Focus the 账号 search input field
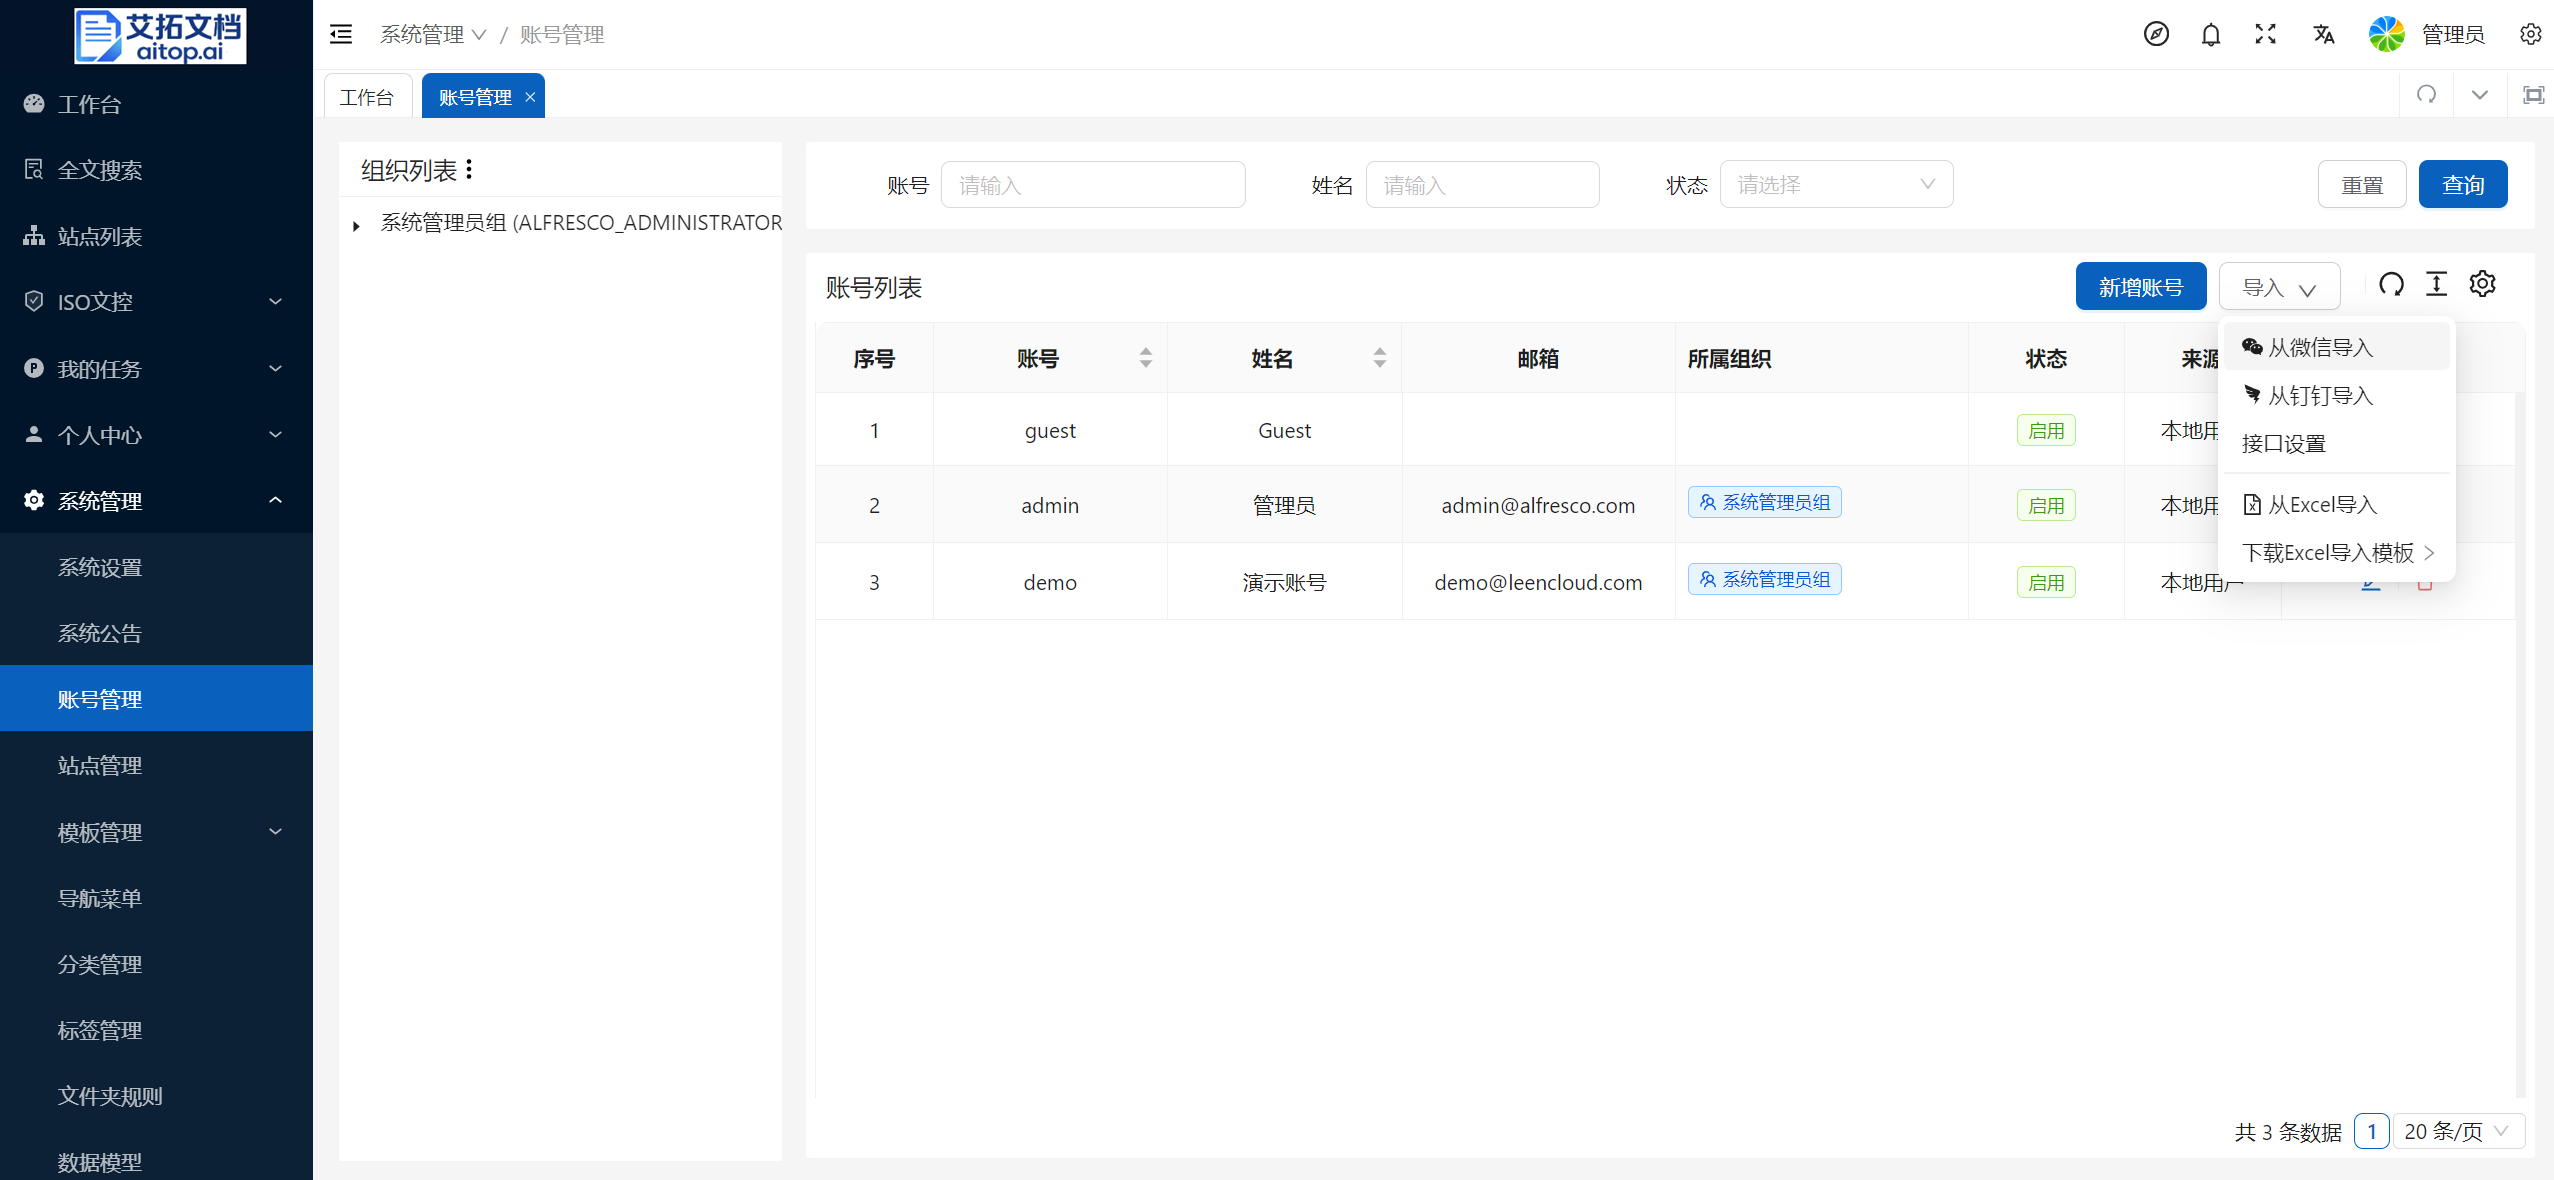The height and width of the screenshot is (1180, 2554). coord(1092,185)
